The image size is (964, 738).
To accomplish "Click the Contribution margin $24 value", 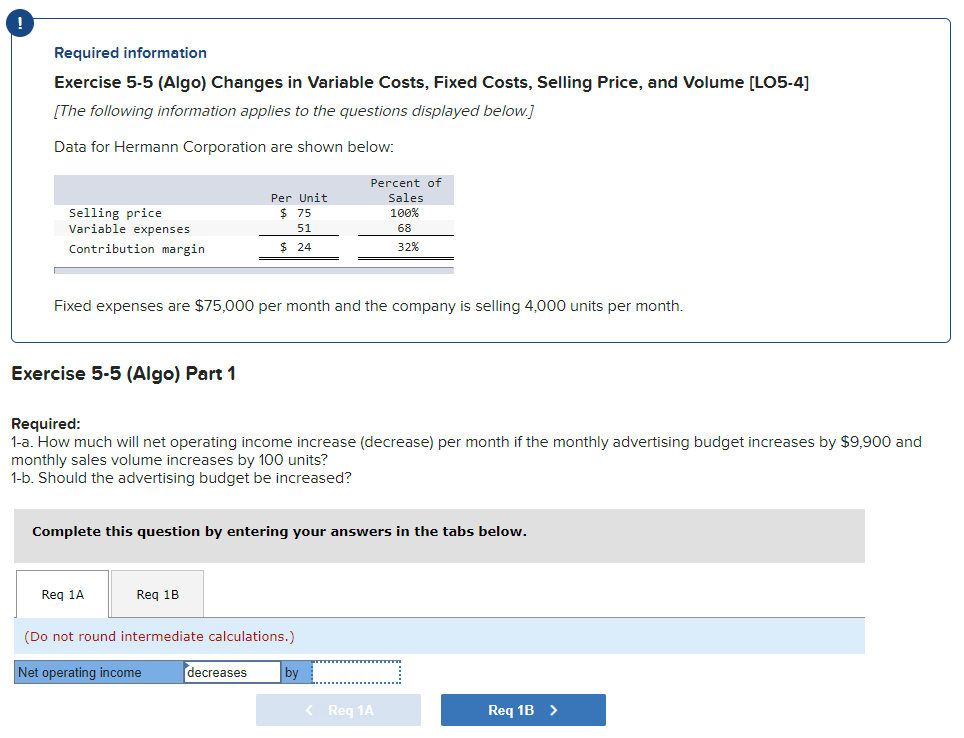I will 298,248.
